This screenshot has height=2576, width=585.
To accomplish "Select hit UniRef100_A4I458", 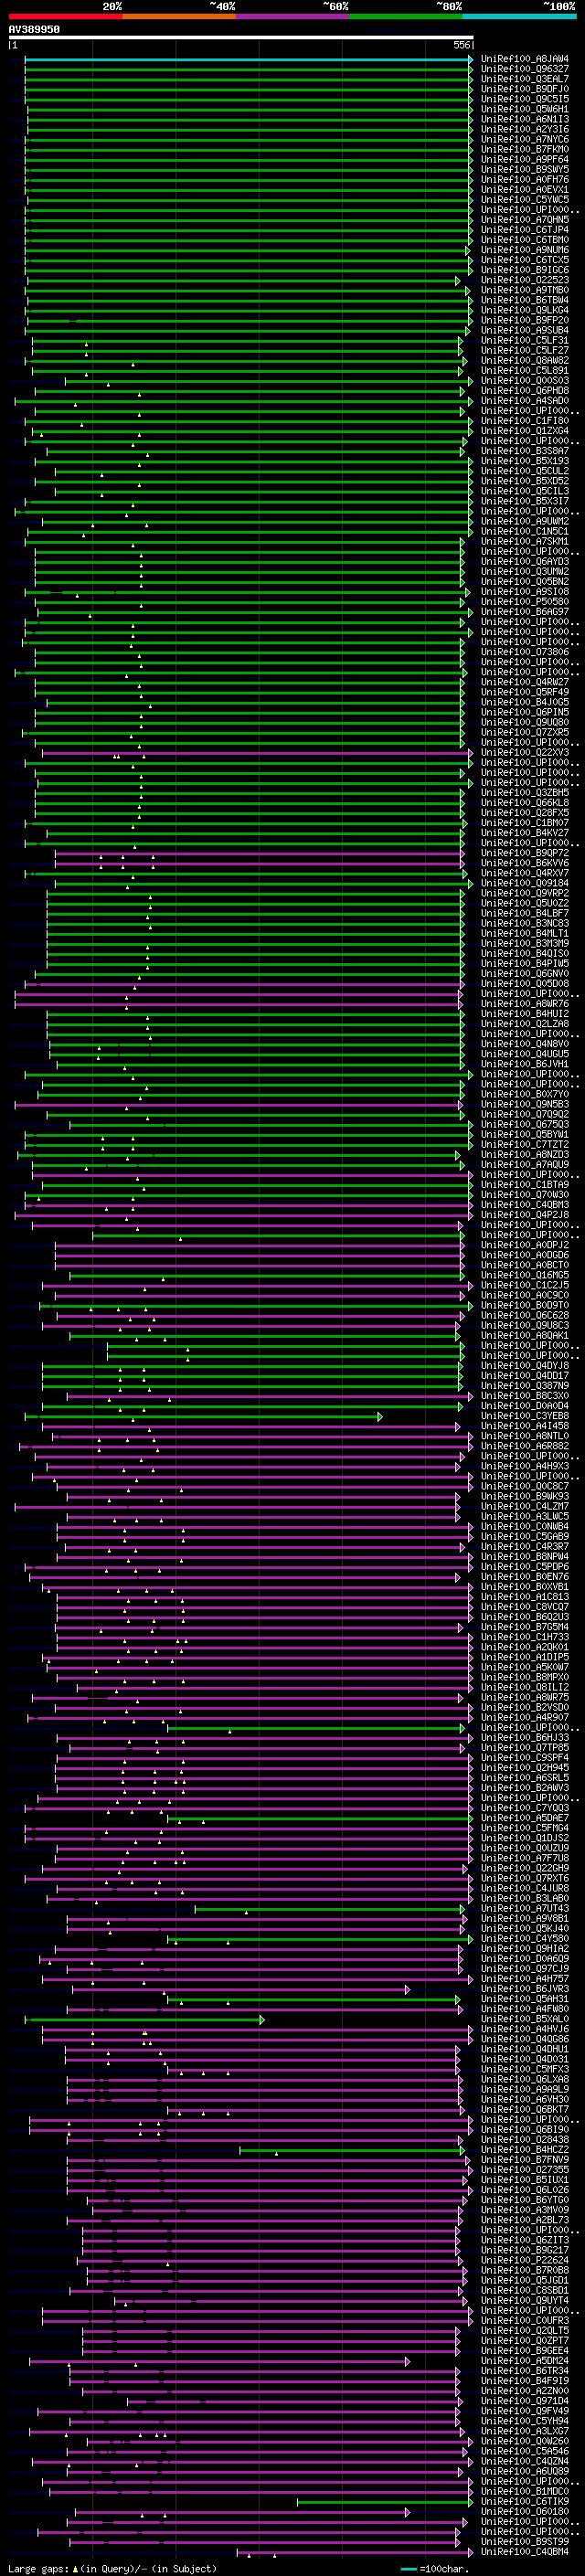I will click(525, 1426).
